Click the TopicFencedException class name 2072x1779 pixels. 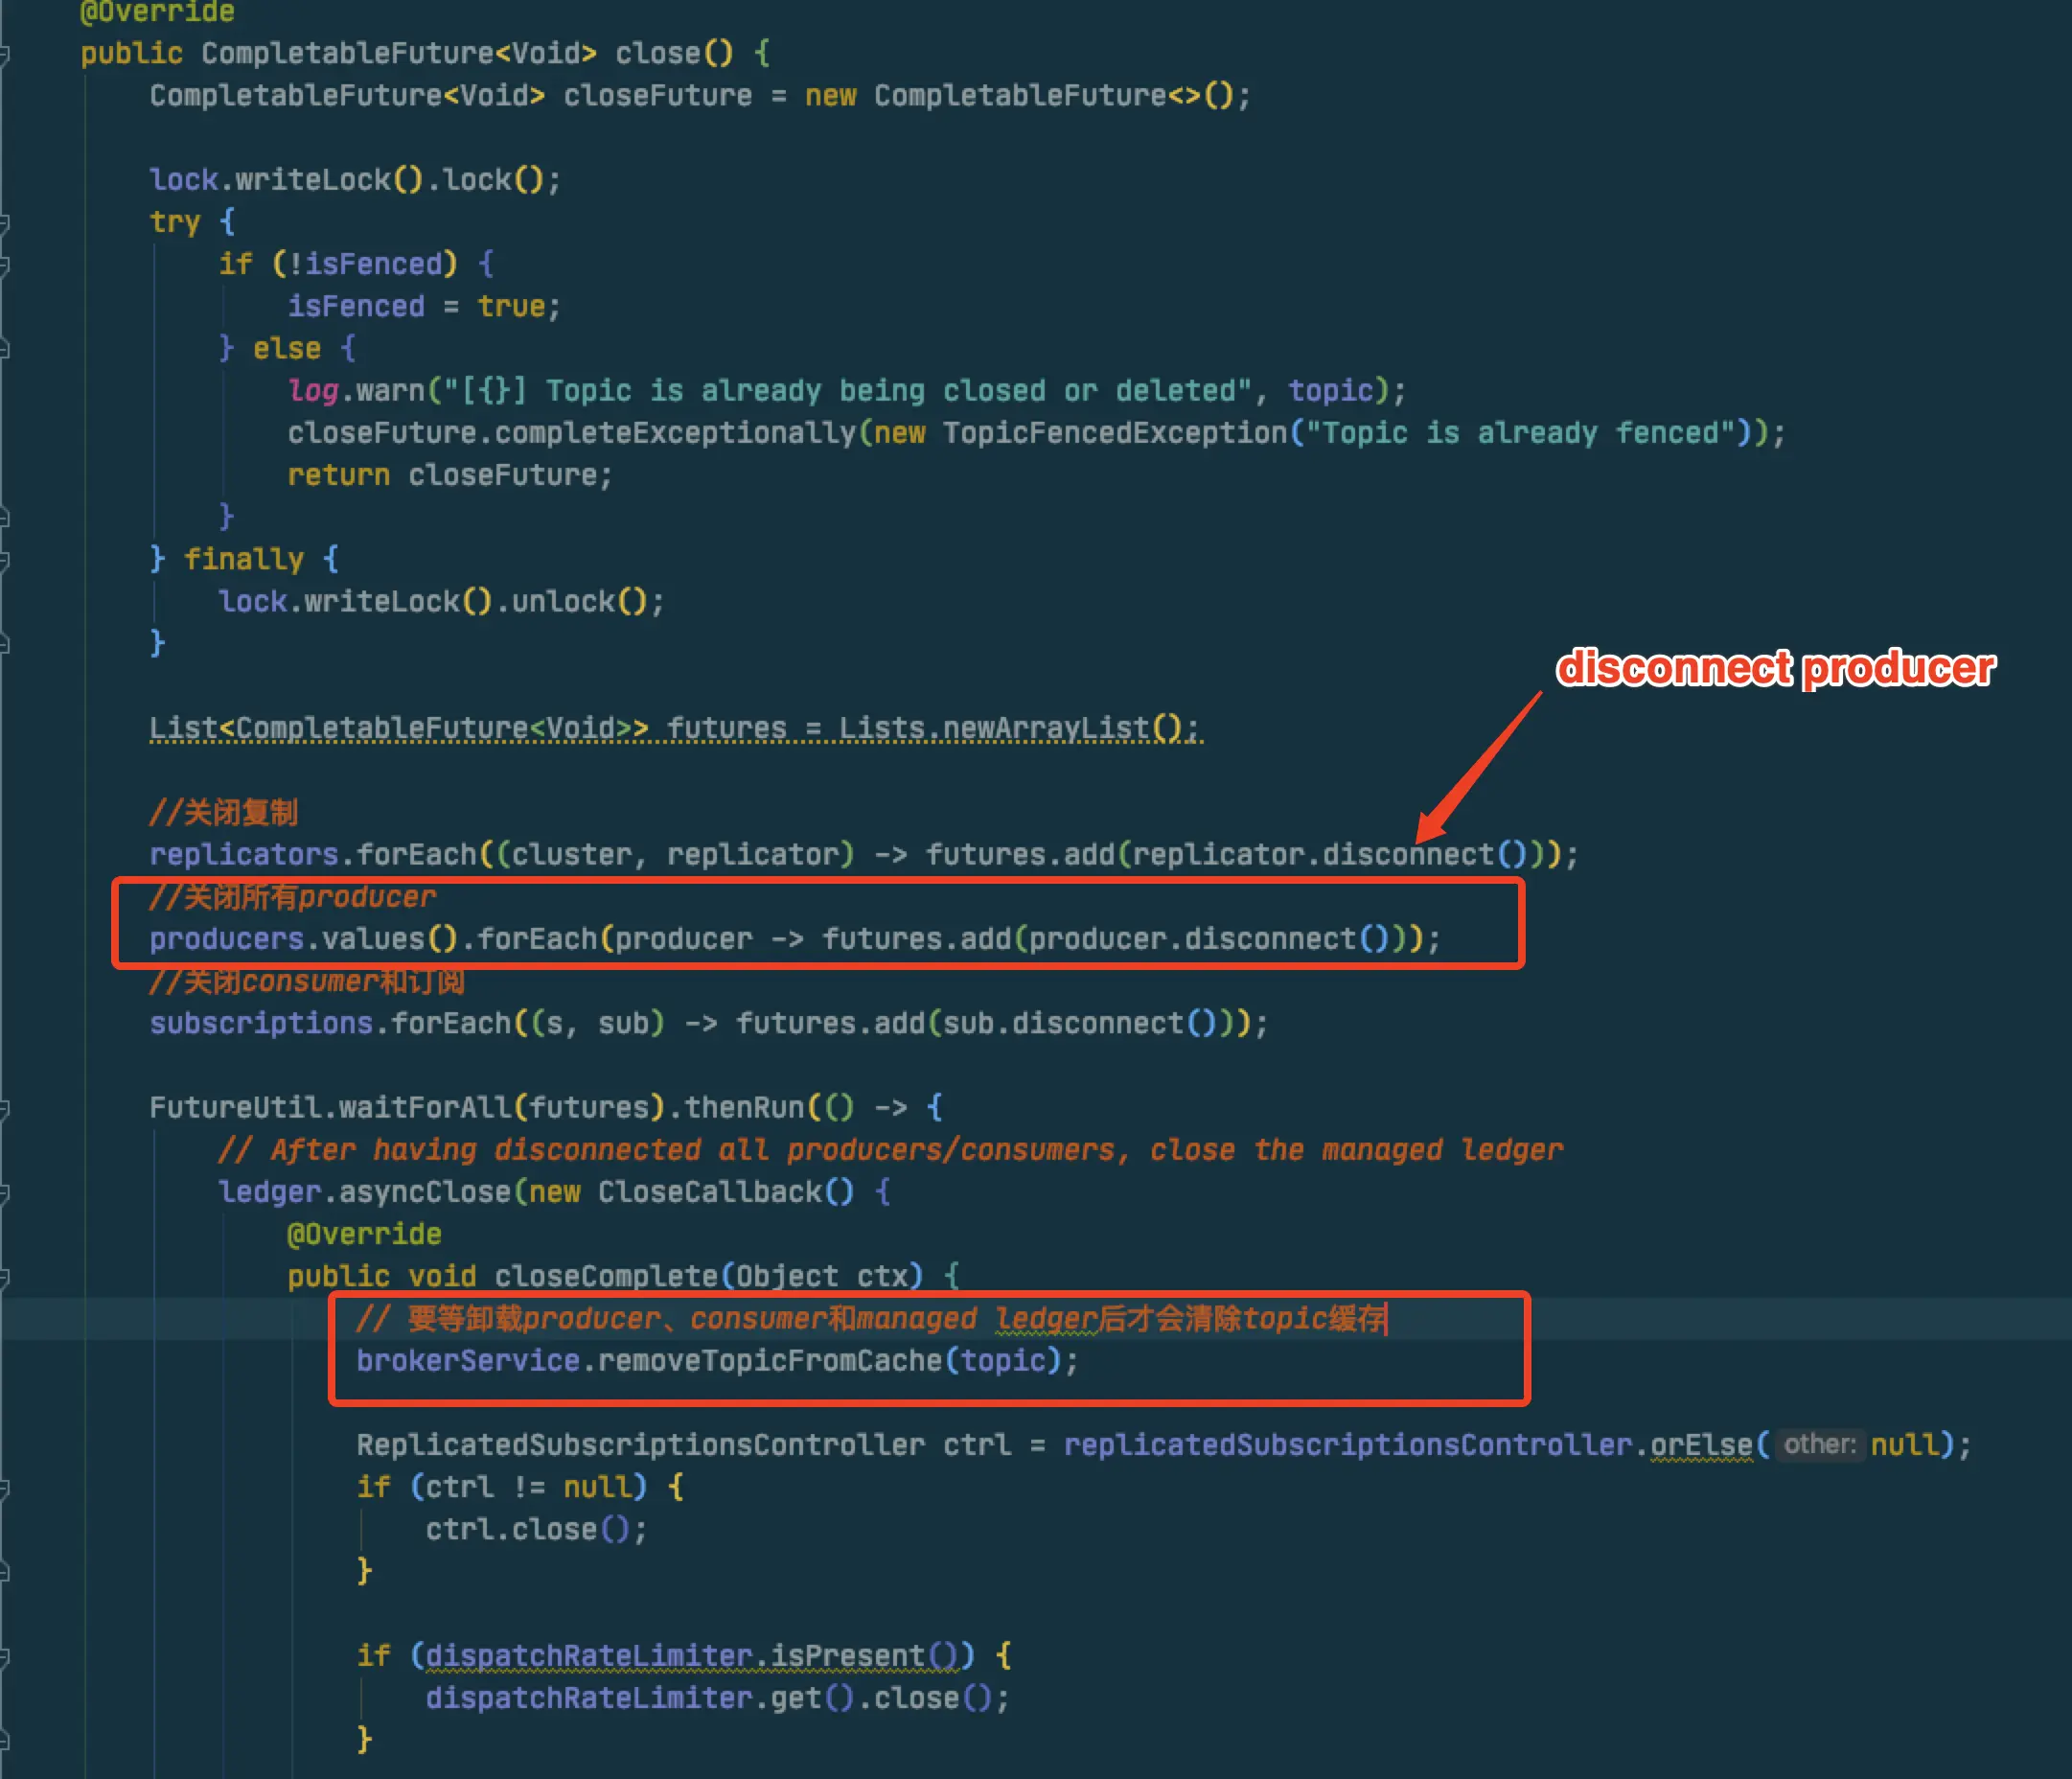[x=1114, y=433]
